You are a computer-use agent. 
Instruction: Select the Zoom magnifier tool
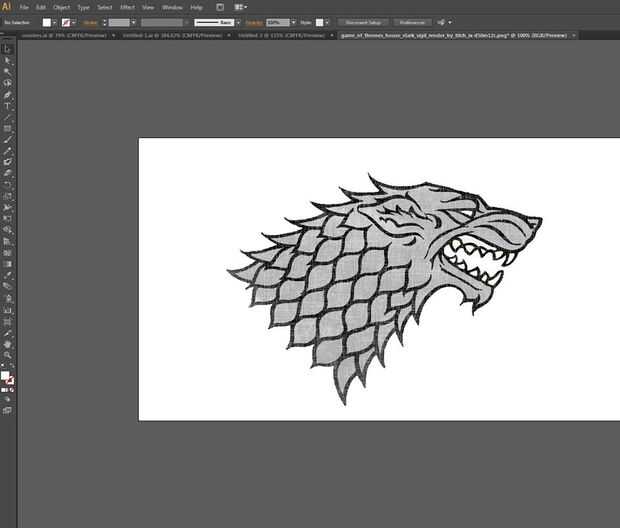click(x=7, y=355)
